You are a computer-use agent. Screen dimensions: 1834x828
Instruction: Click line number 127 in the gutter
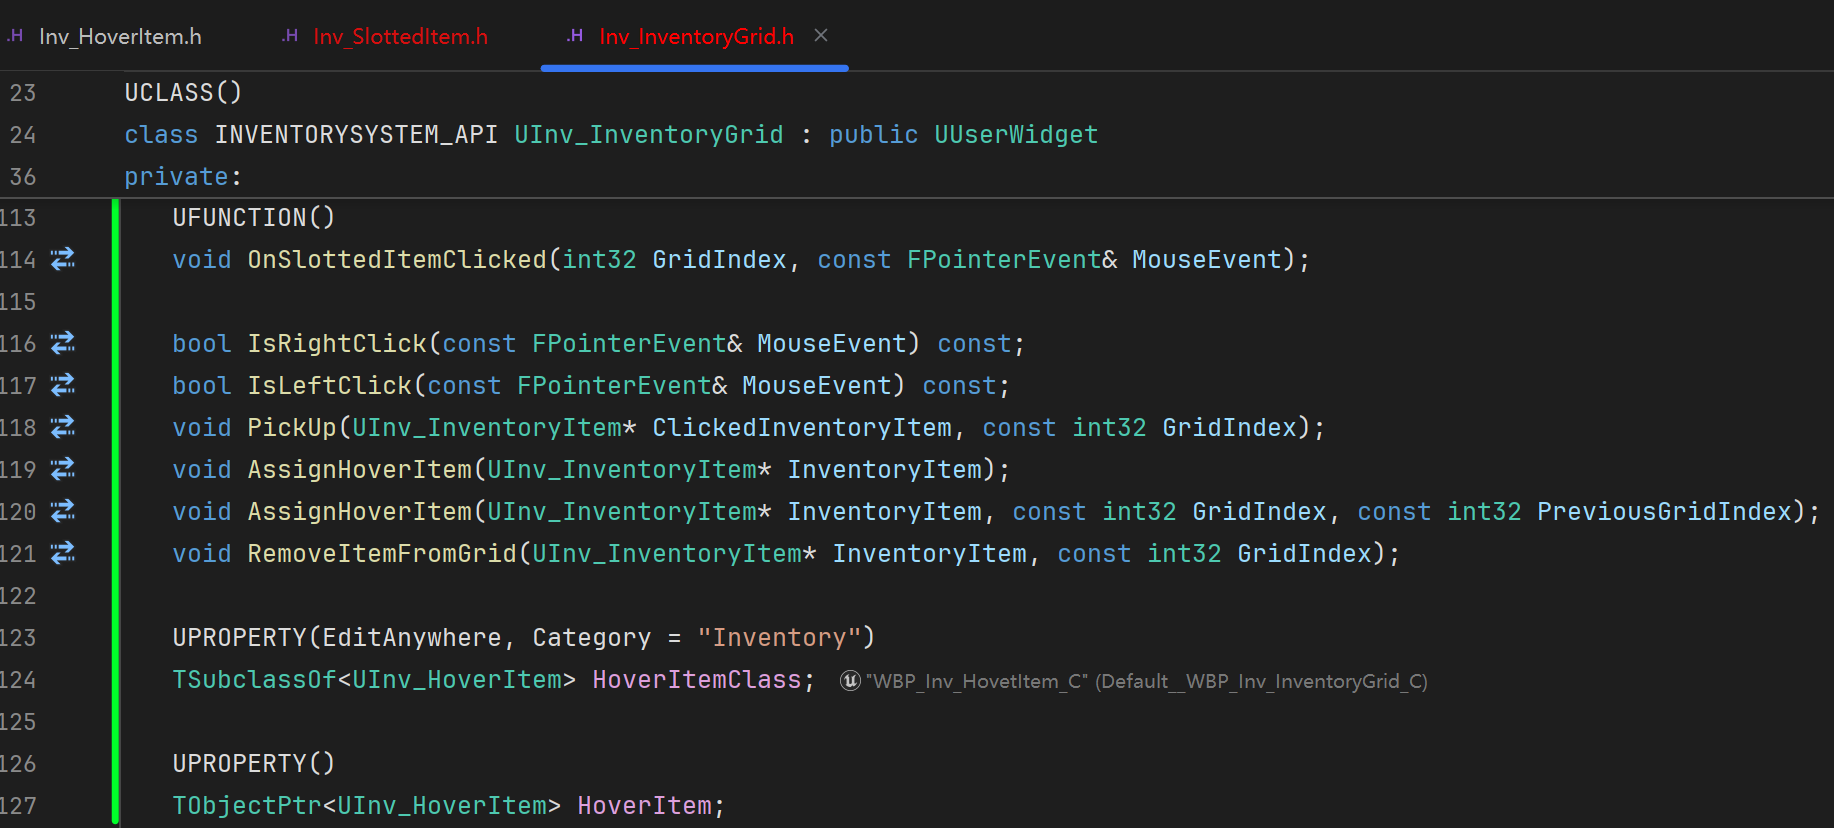tap(18, 806)
